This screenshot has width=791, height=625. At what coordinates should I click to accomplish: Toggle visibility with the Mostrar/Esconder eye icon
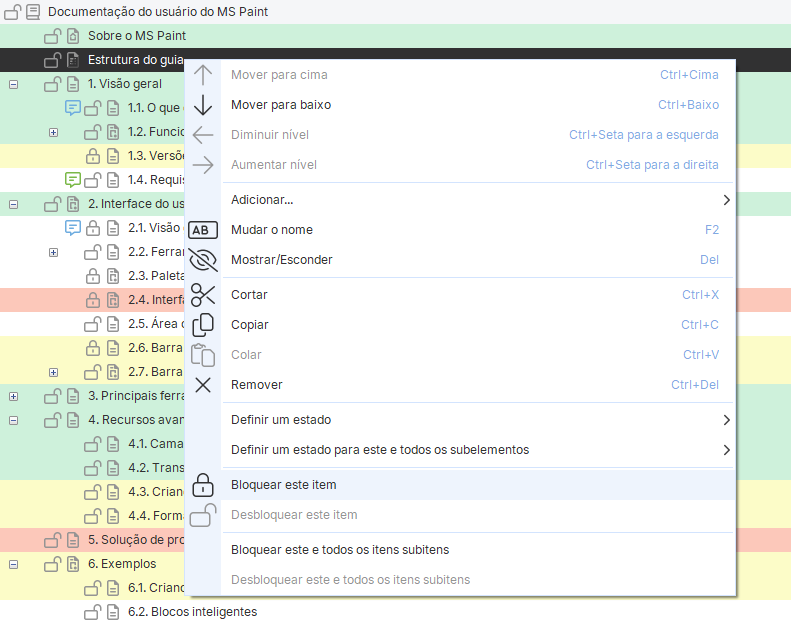point(203,260)
